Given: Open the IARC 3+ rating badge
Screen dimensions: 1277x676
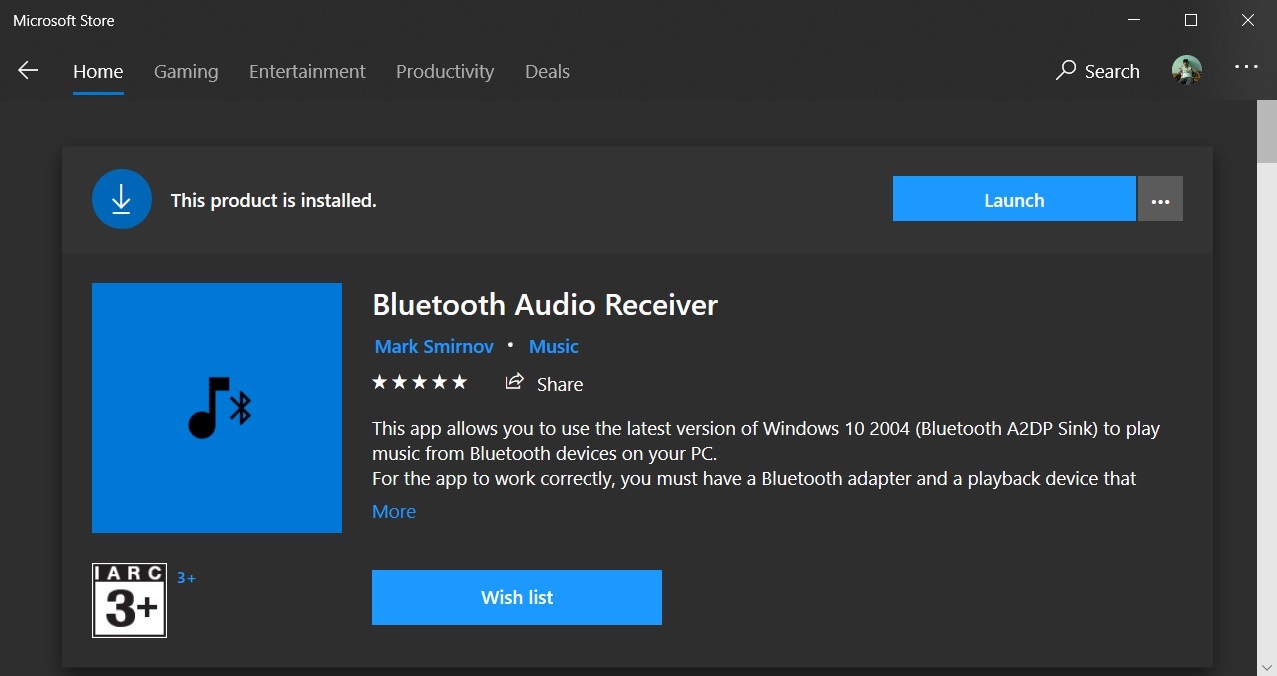Looking at the screenshot, I should tap(130, 600).
